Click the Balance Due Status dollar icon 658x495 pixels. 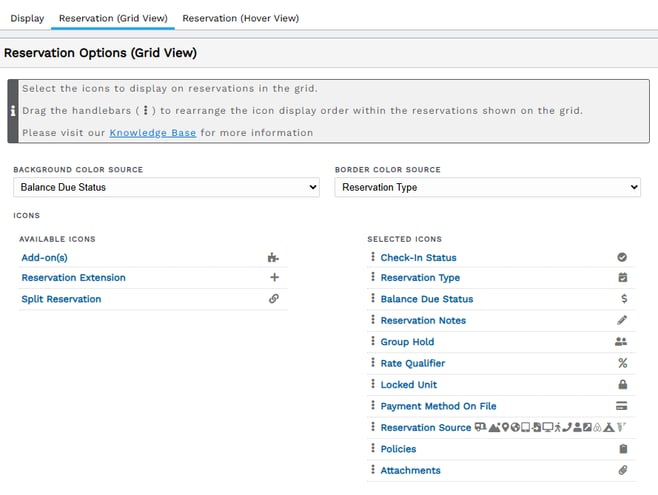[x=624, y=299]
